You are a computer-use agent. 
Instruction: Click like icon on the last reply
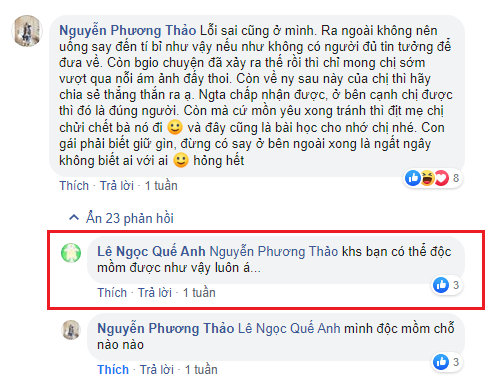tap(441, 362)
